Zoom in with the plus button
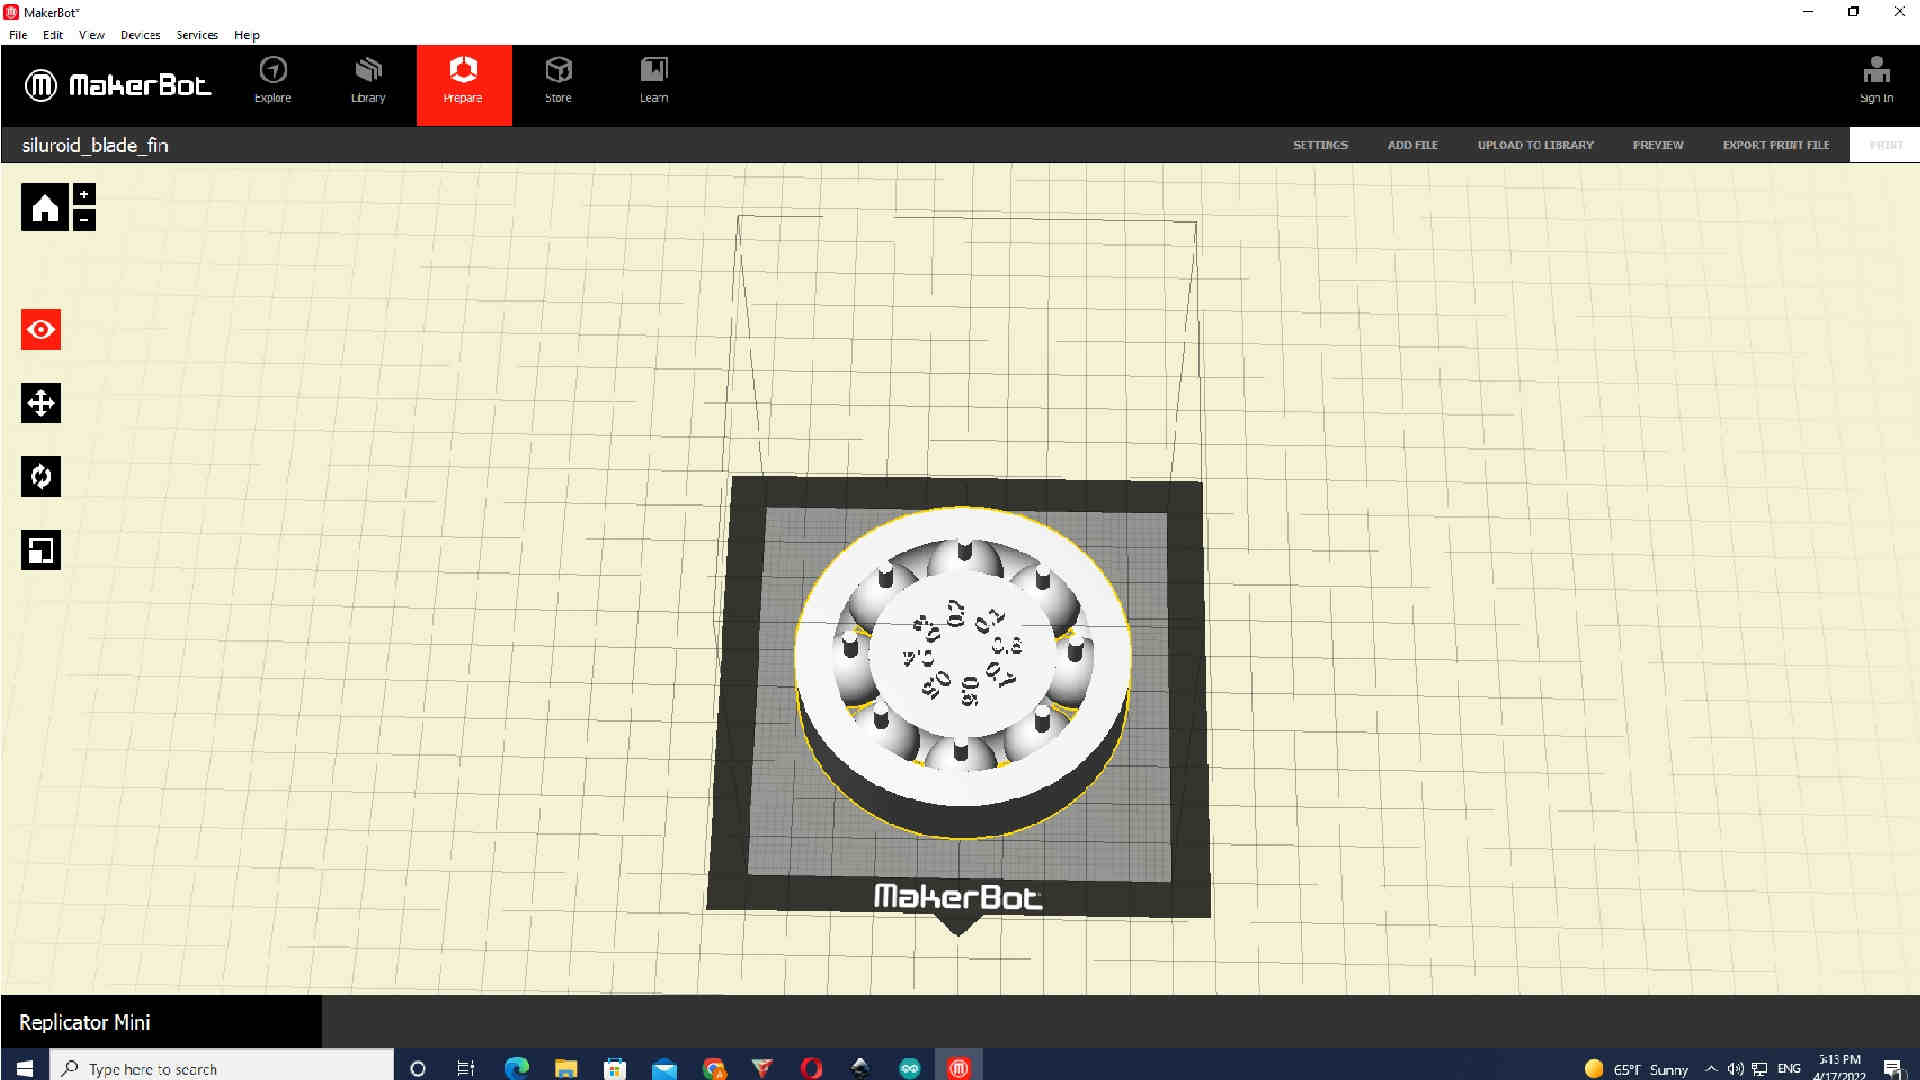This screenshot has height=1080, width=1920. coord(85,194)
